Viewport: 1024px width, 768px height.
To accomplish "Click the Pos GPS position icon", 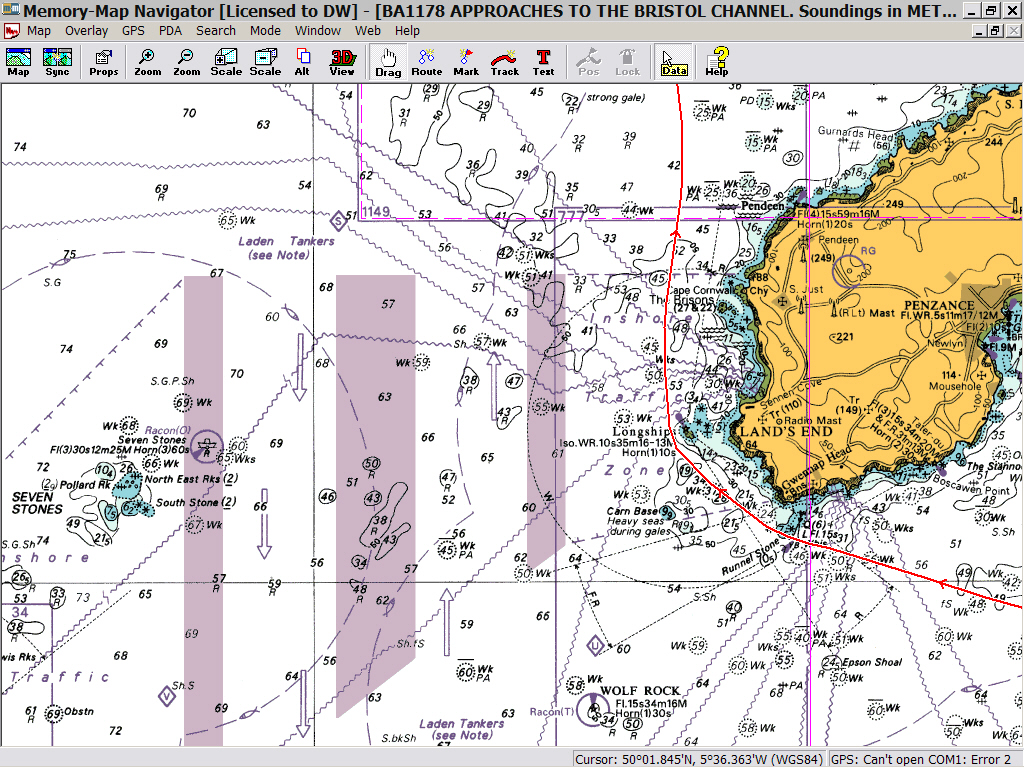I will coord(588,62).
